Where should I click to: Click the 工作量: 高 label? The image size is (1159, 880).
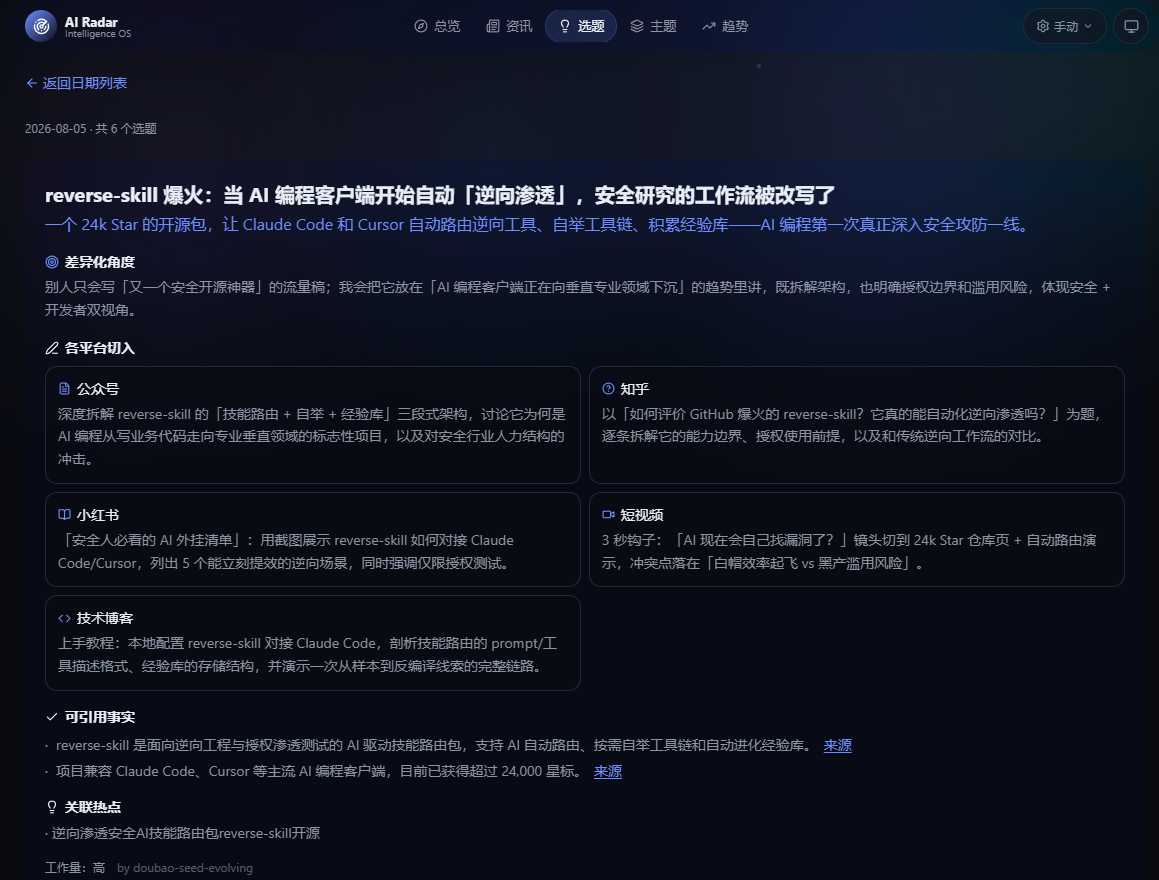75,867
